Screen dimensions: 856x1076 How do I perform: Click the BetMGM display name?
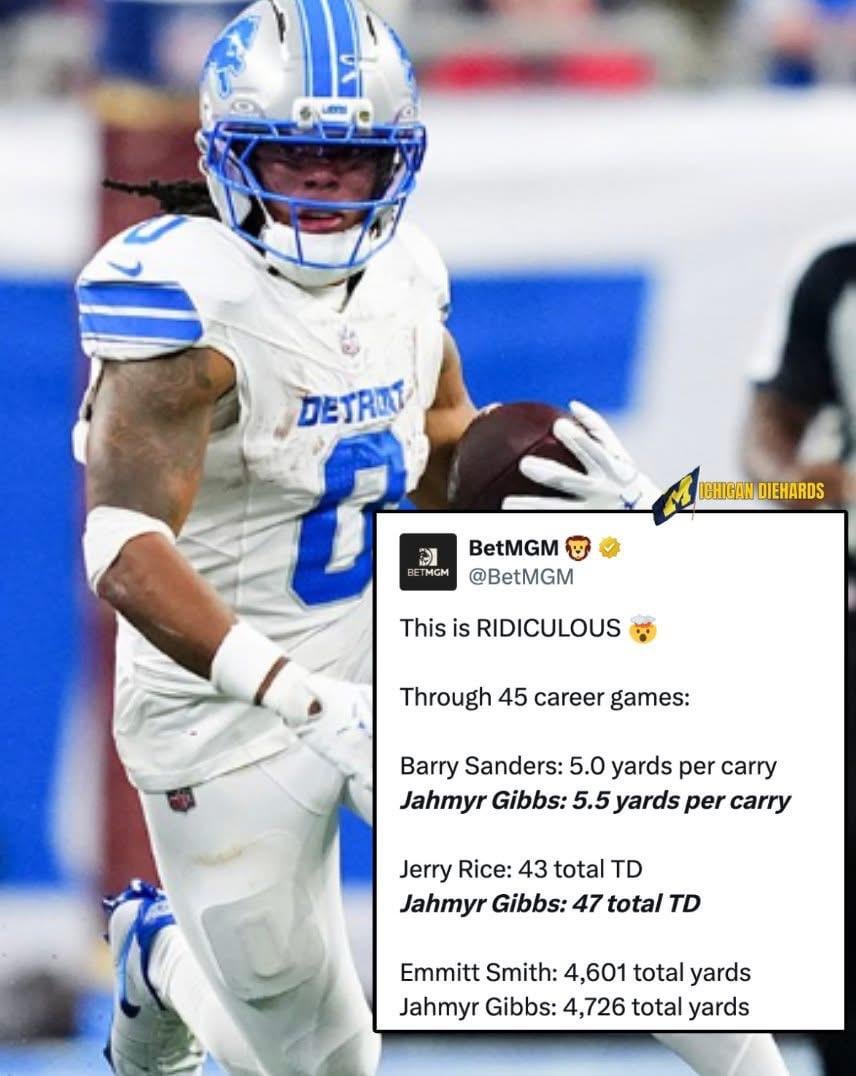point(513,548)
